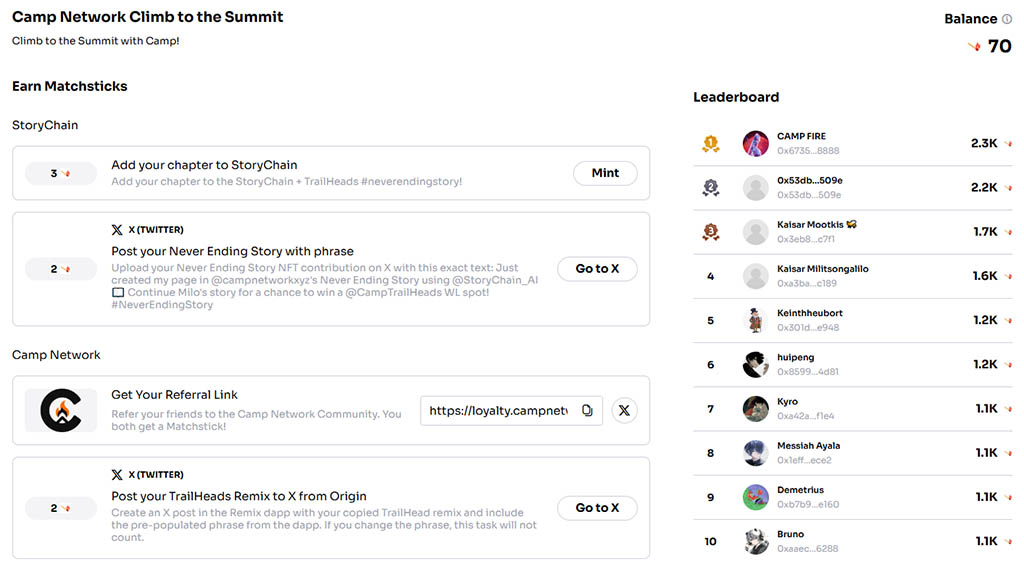Click the balance value 70
This screenshot has height=570, width=1024.
tap(999, 46)
